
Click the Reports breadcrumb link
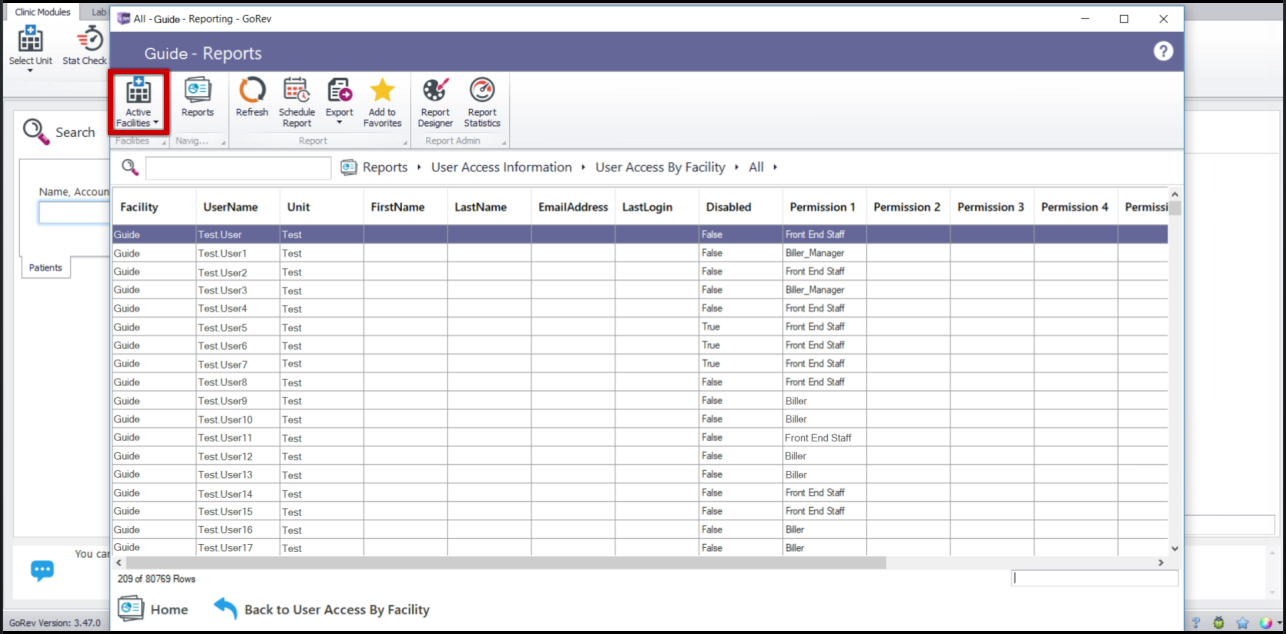385,167
